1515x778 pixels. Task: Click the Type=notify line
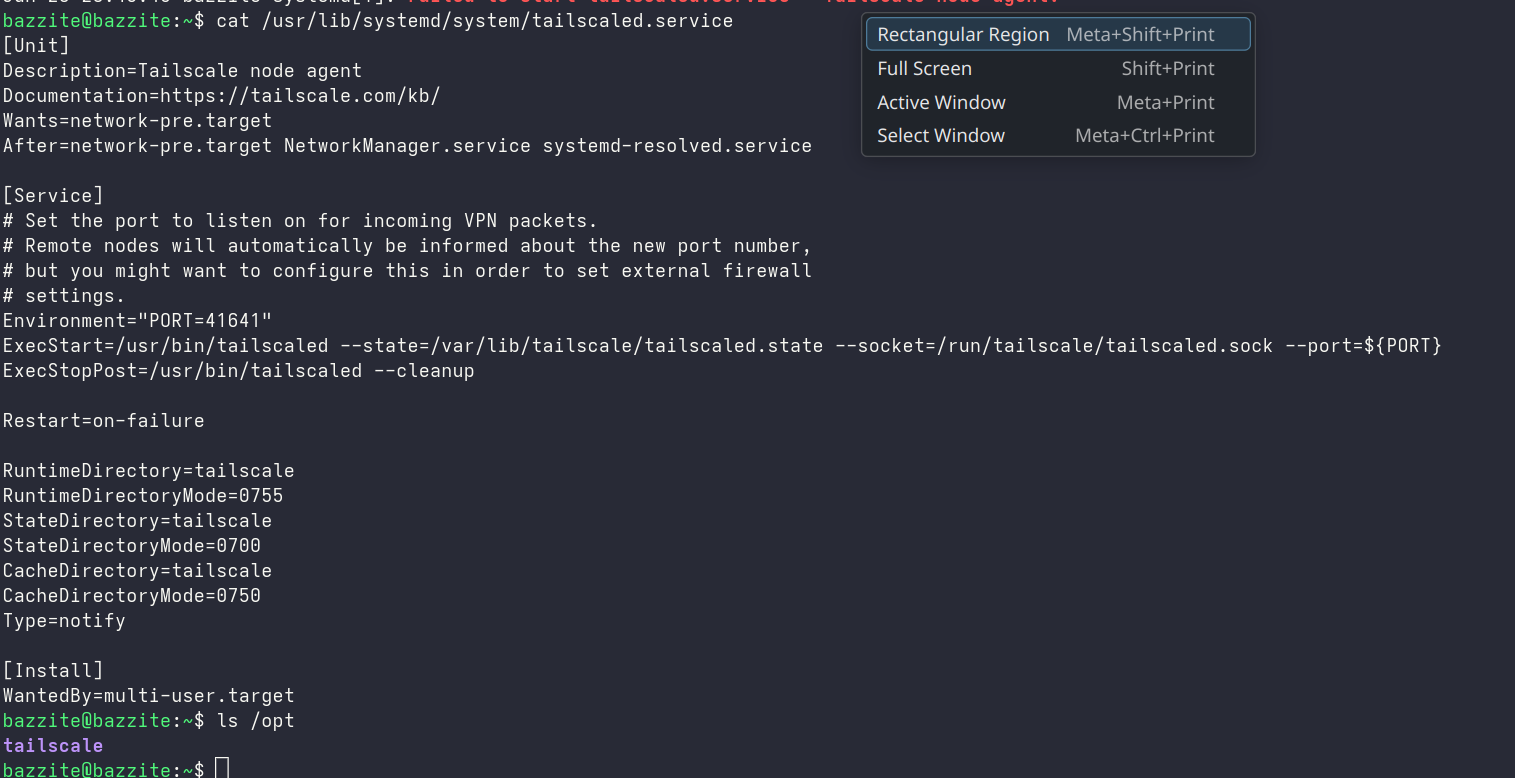64,621
